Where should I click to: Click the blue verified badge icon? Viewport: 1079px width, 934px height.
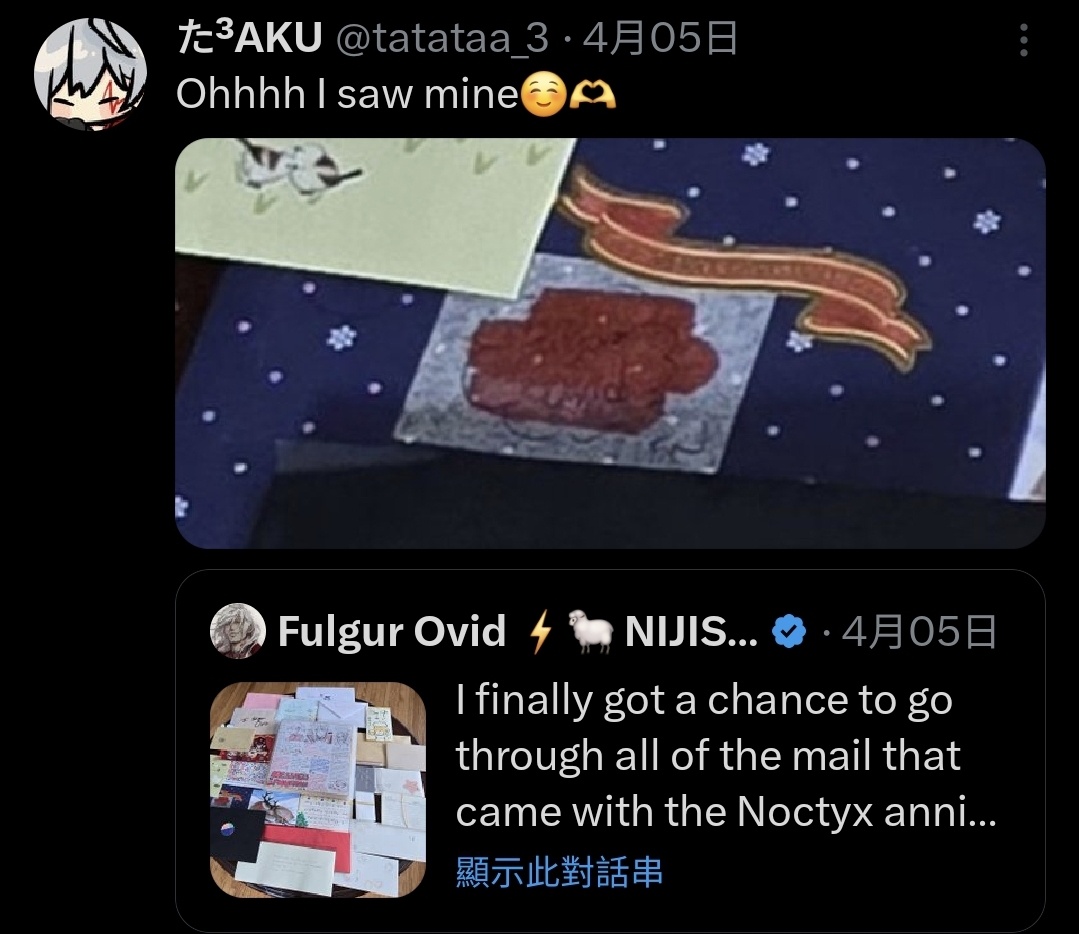(789, 631)
